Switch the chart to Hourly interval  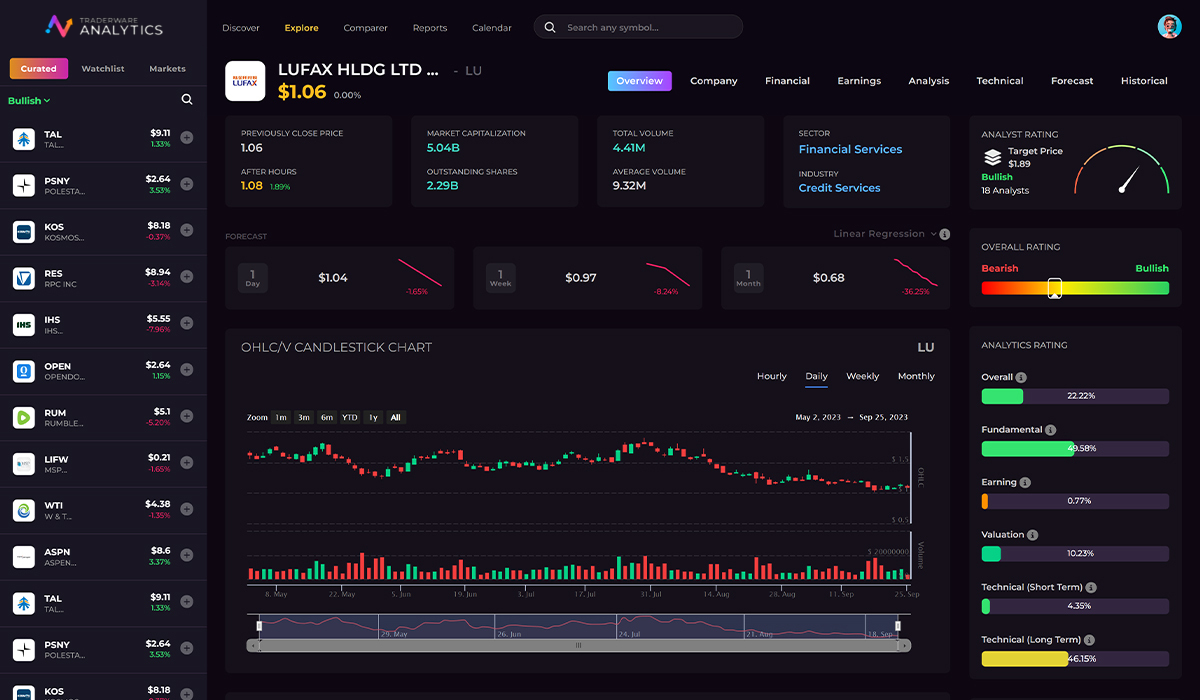772,377
